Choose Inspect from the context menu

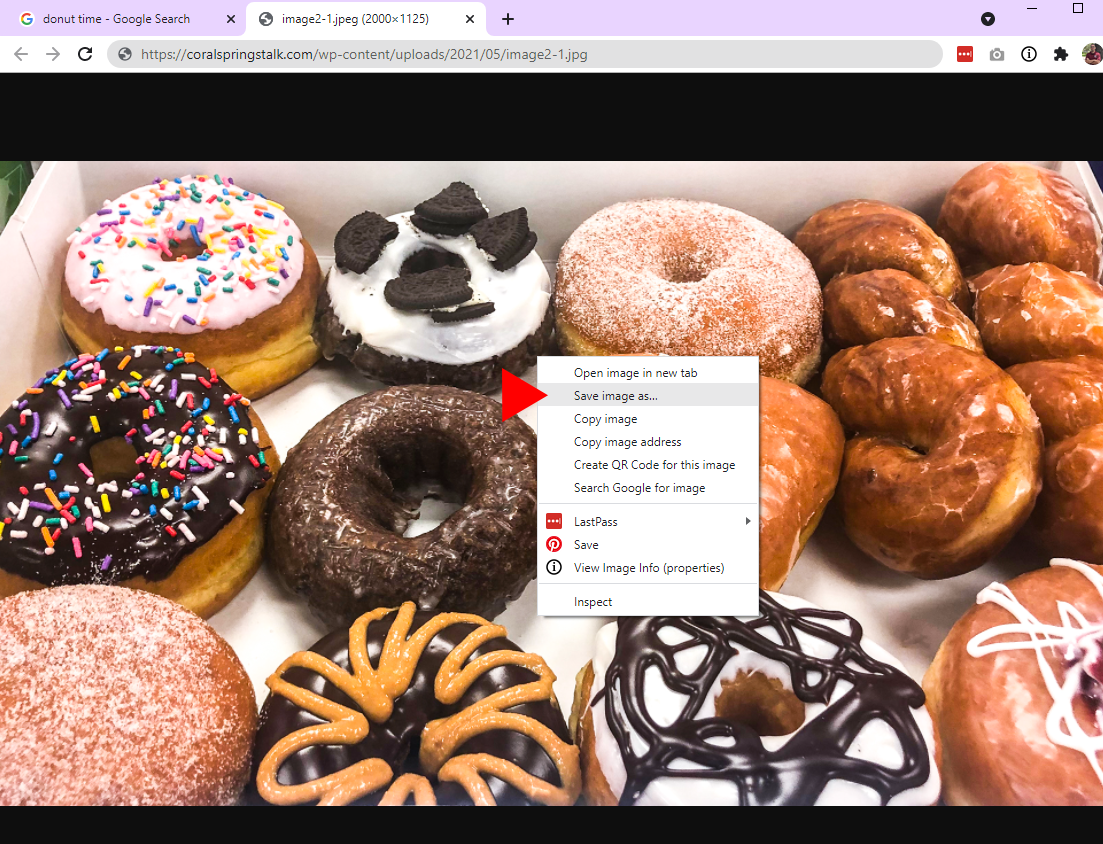[648, 602]
